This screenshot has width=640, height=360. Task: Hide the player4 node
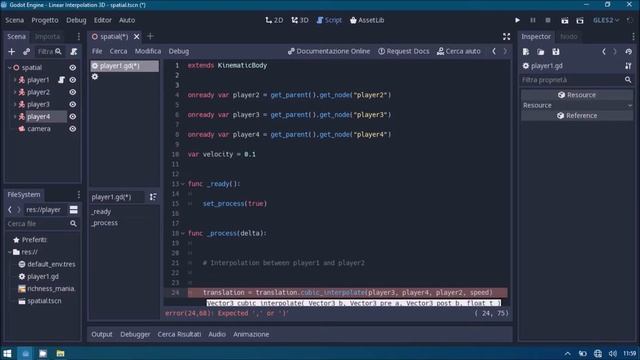73,117
